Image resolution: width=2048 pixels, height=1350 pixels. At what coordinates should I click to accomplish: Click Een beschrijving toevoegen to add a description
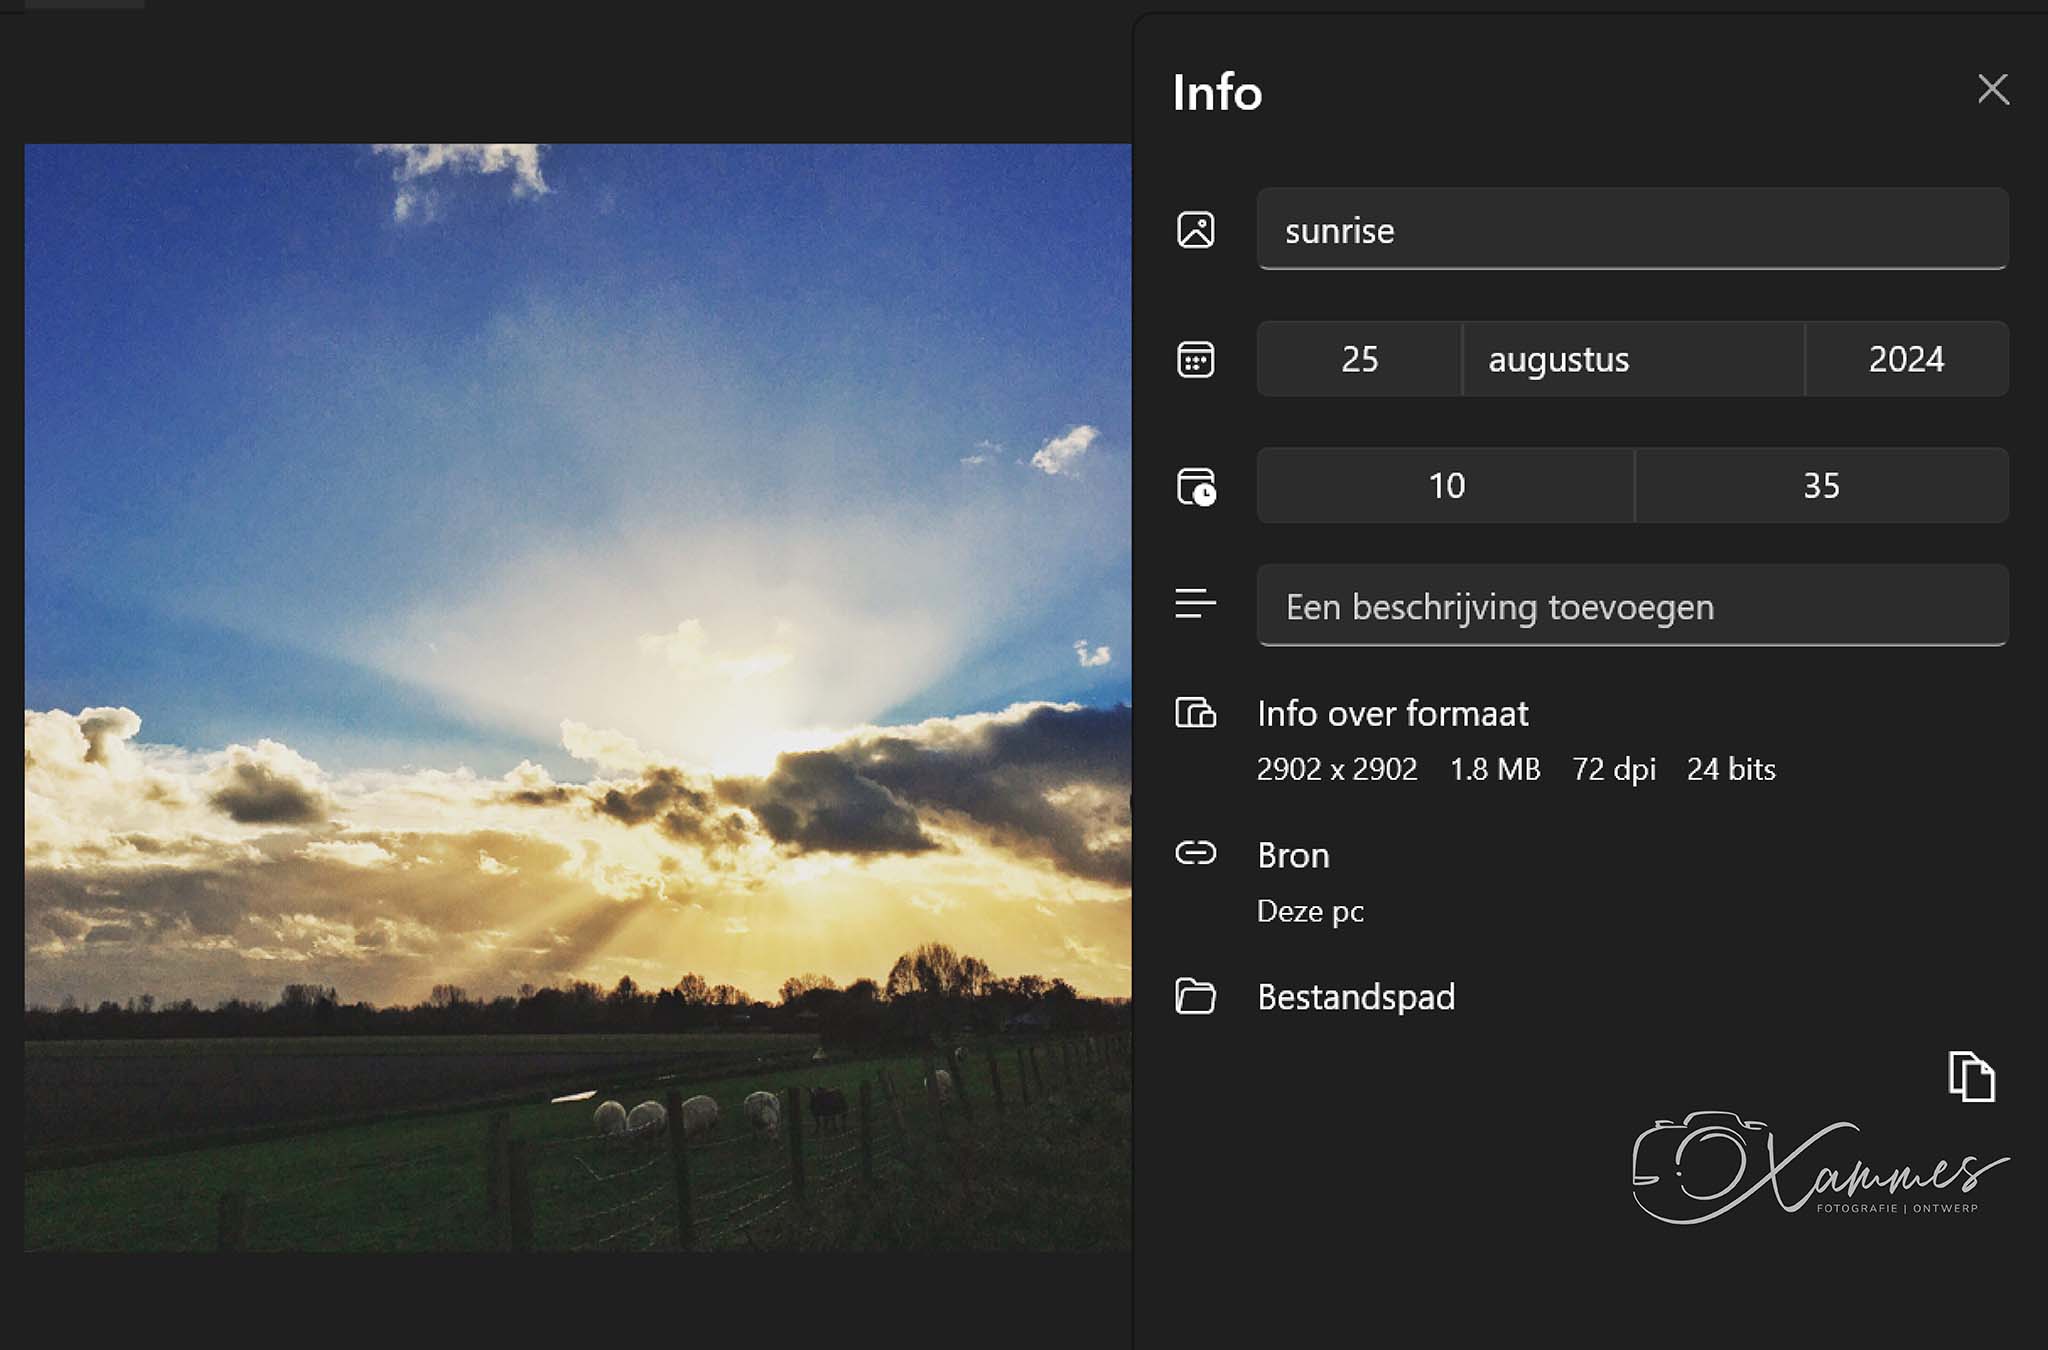click(x=1631, y=605)
